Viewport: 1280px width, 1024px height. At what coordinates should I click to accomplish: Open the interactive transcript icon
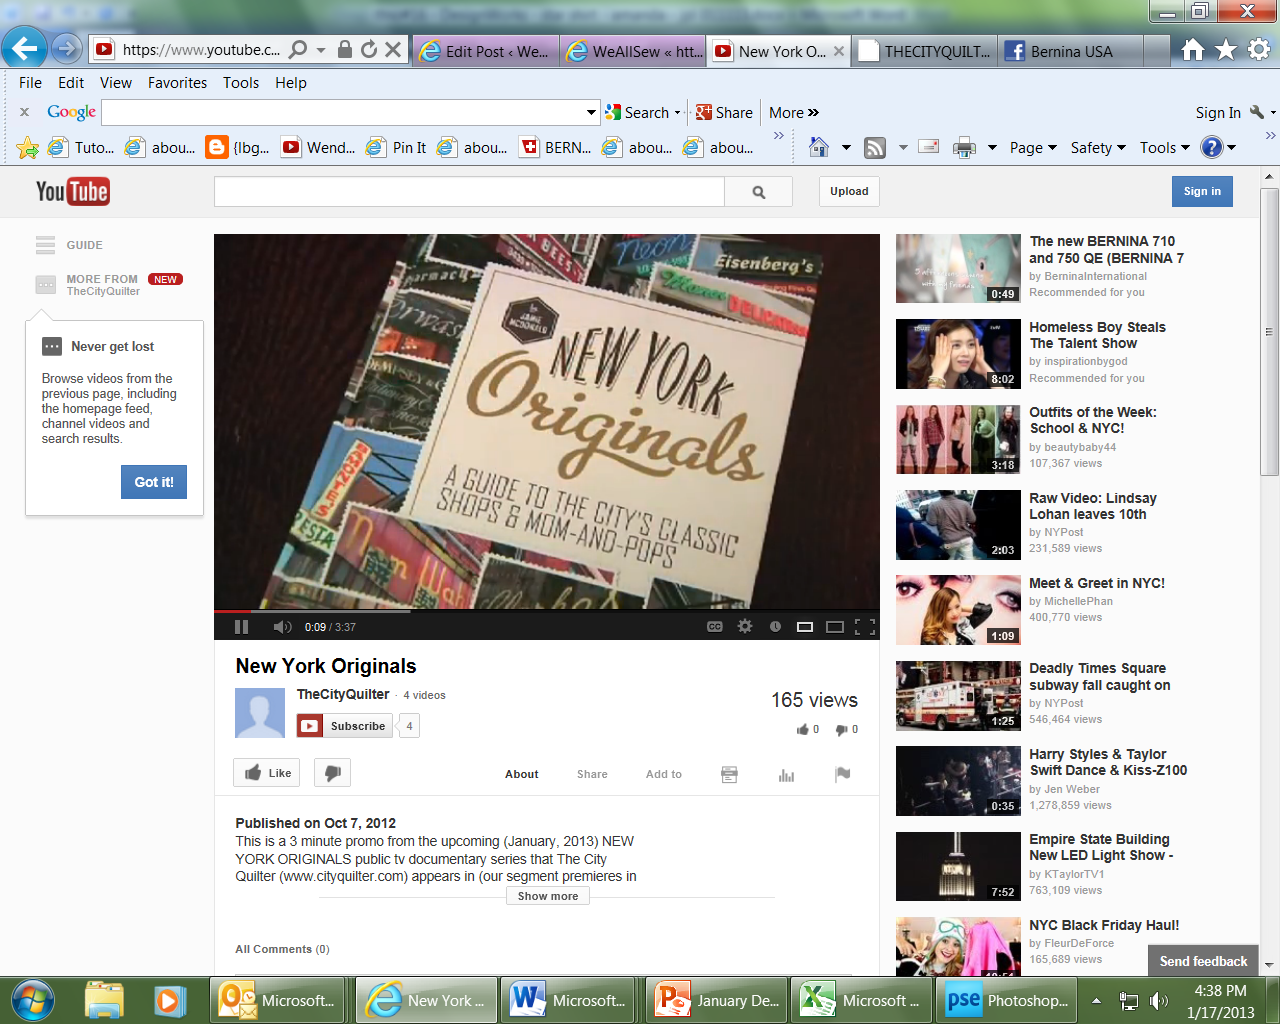(x=729, y=774)
